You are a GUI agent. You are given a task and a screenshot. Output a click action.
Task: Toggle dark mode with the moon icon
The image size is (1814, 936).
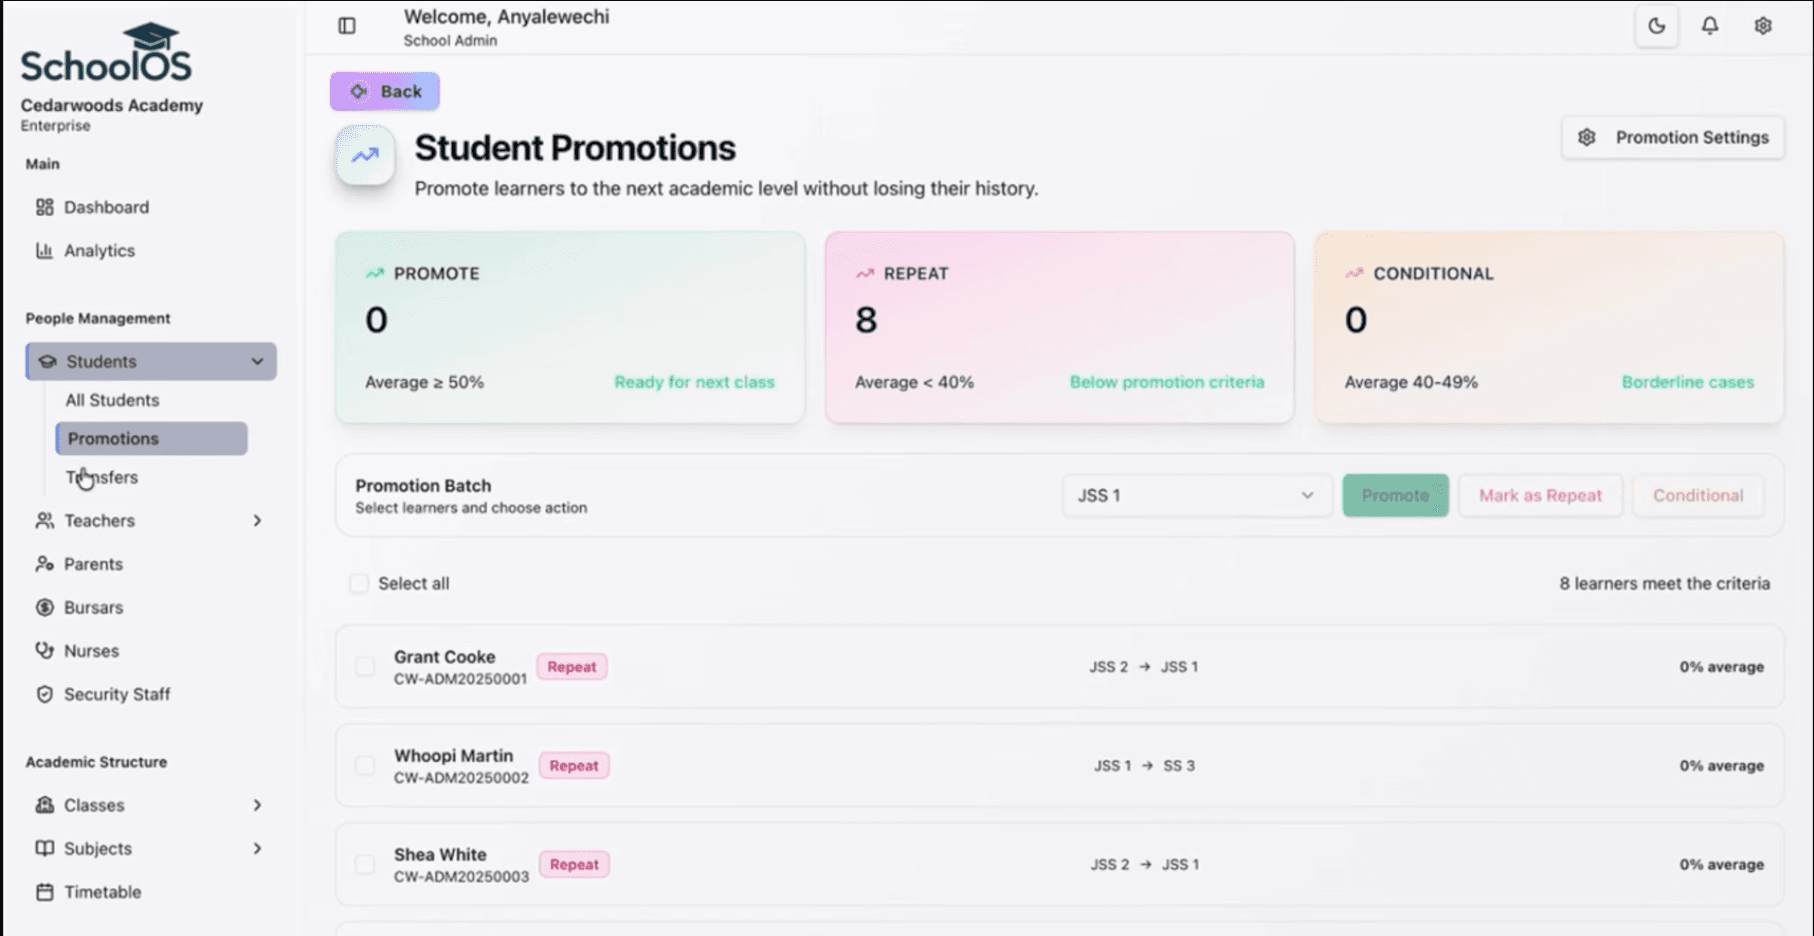[1656, 26]
